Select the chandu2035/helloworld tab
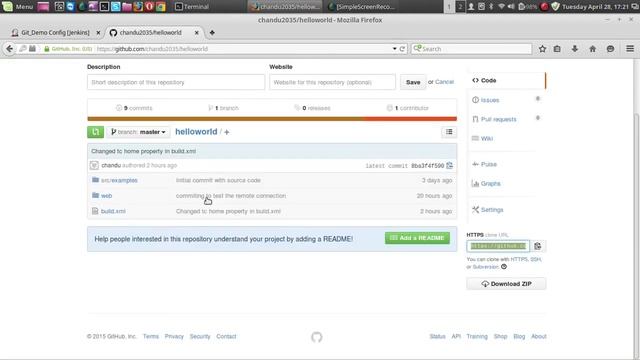The image size is (640, 360). click(151, 32)
